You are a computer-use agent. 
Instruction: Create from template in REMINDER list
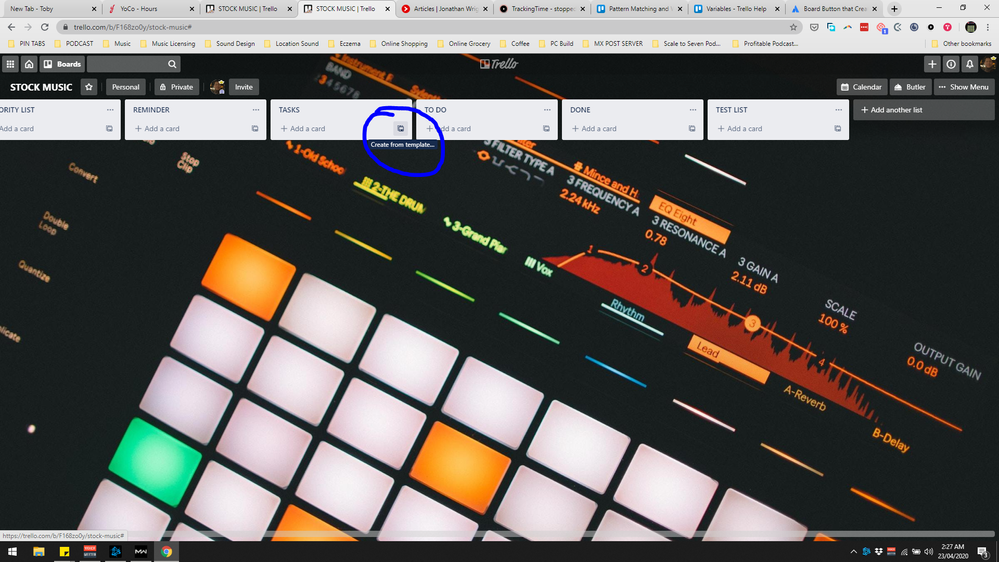pos(255,129)
